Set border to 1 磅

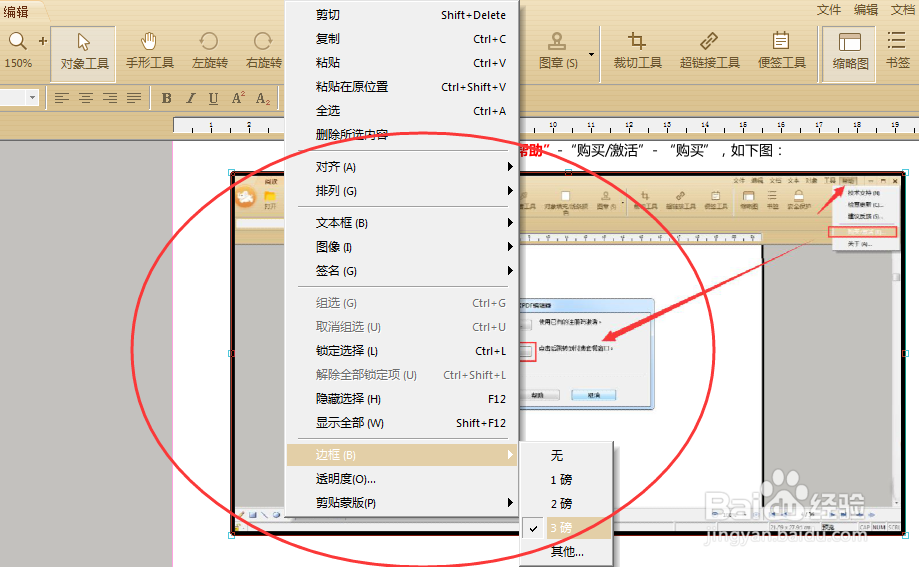point(567,480)
